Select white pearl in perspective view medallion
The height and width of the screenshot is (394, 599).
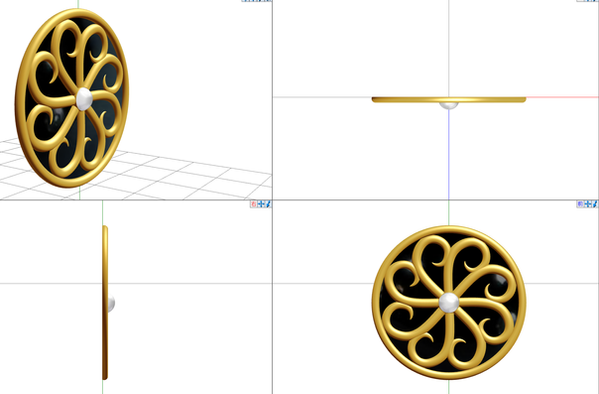tap(84, 99)
